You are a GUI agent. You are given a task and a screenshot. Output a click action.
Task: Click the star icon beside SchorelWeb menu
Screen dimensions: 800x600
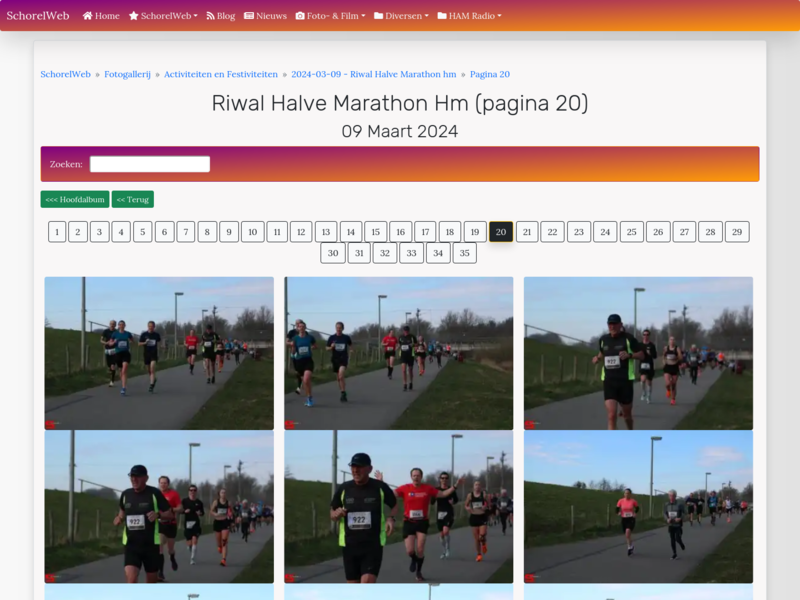click(x=134, y=16)
